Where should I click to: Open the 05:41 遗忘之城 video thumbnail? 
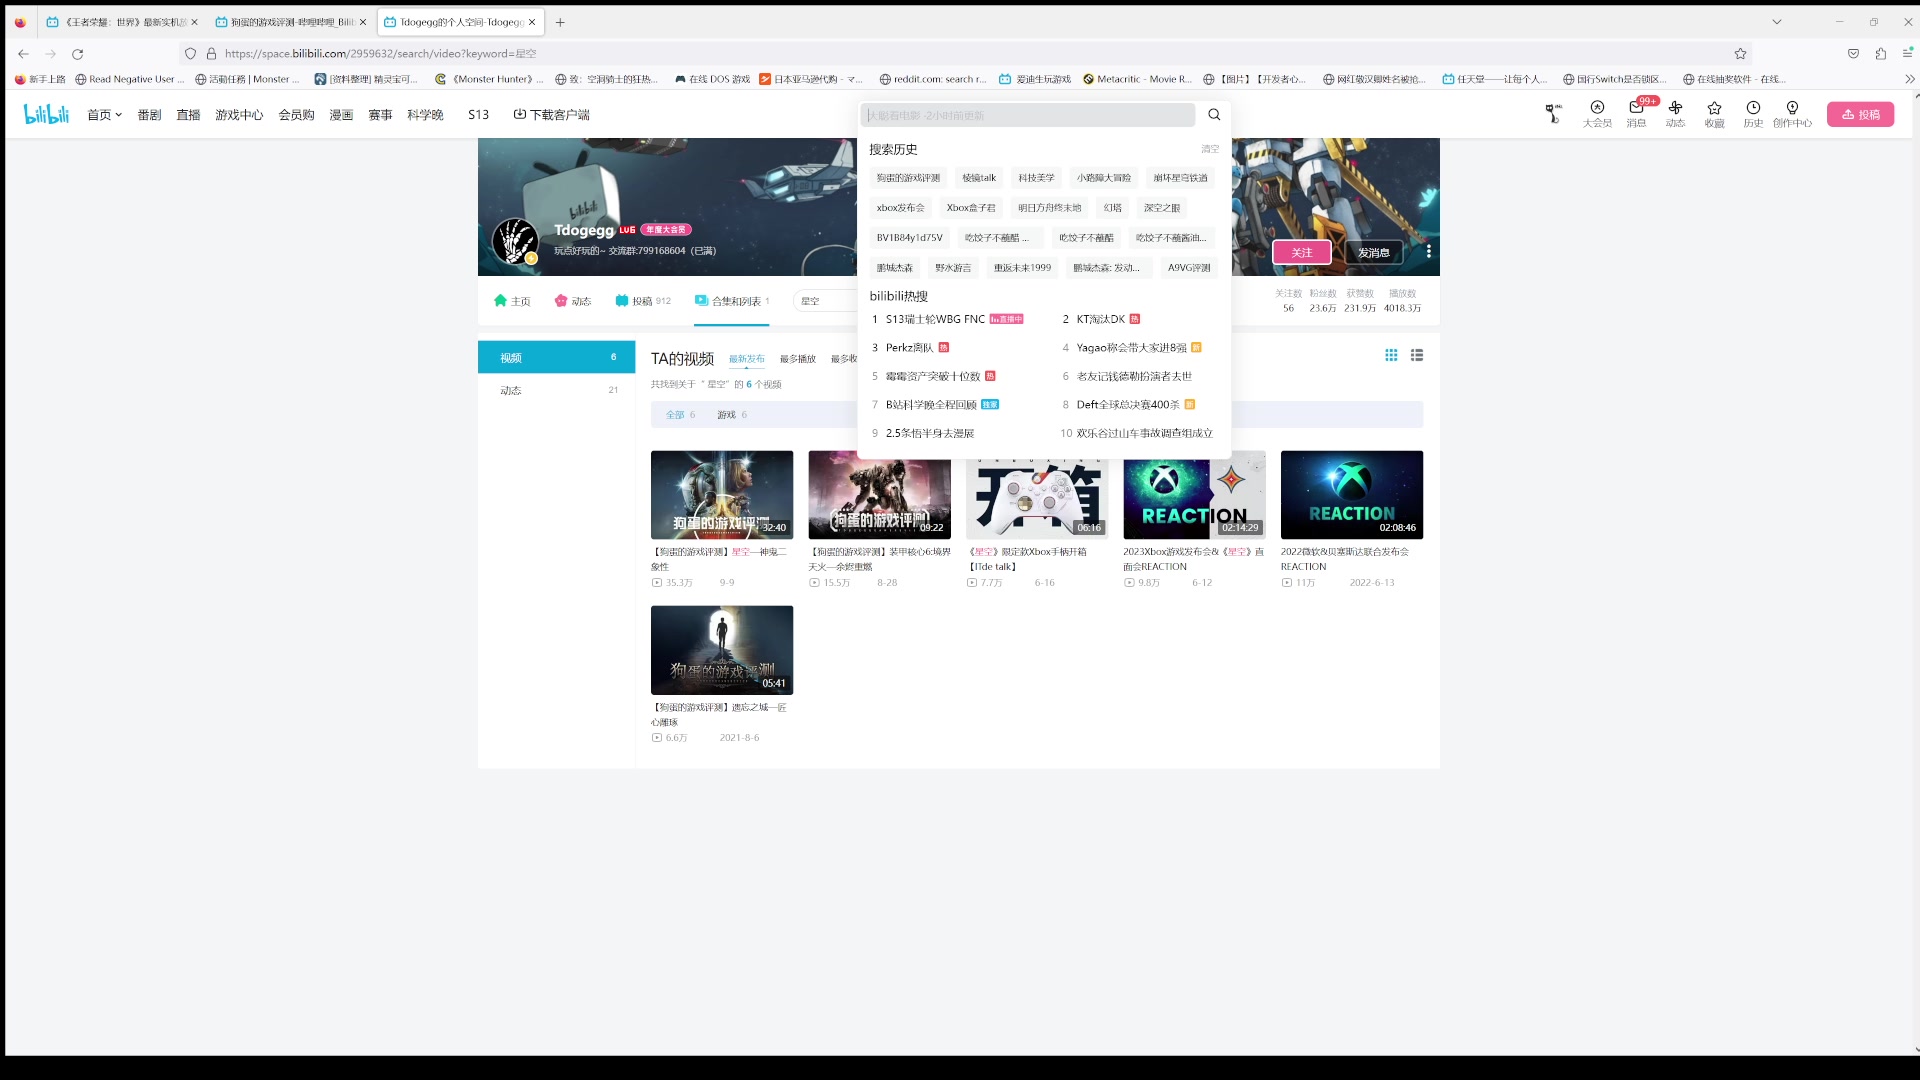721,650
